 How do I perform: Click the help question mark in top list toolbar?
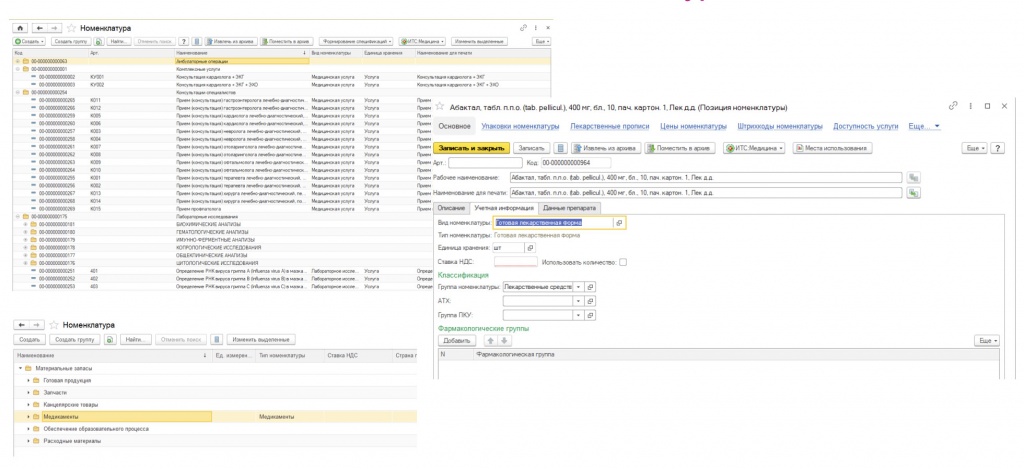pos(184,41)
